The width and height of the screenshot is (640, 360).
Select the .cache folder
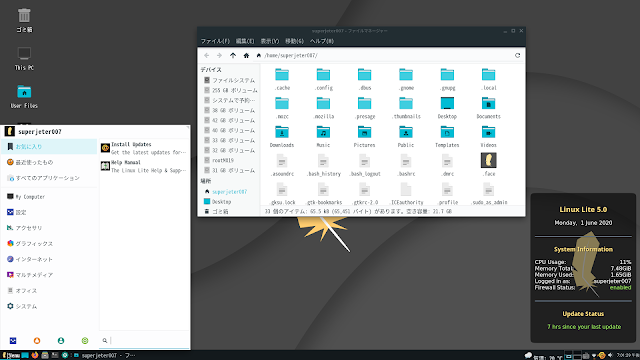pyautogui.click(x=282, y=80)
